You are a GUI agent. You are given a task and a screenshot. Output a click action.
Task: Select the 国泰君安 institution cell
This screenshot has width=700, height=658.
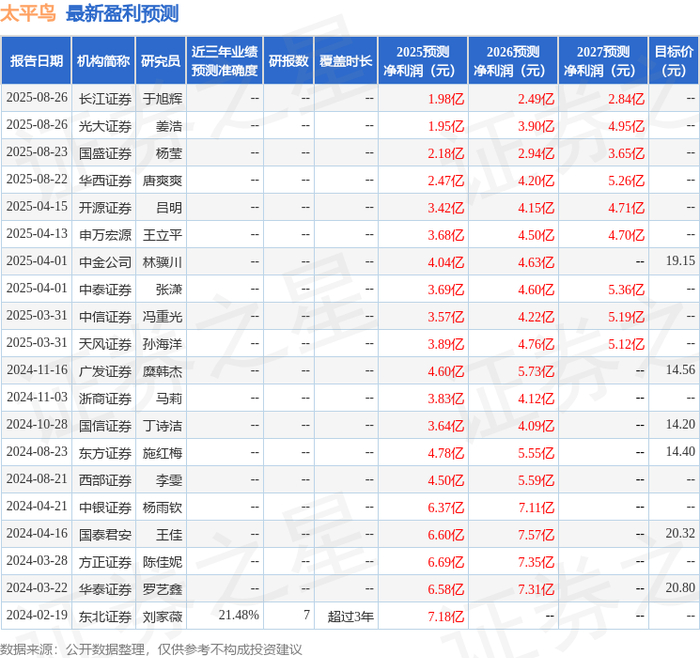tap(105, 535)
